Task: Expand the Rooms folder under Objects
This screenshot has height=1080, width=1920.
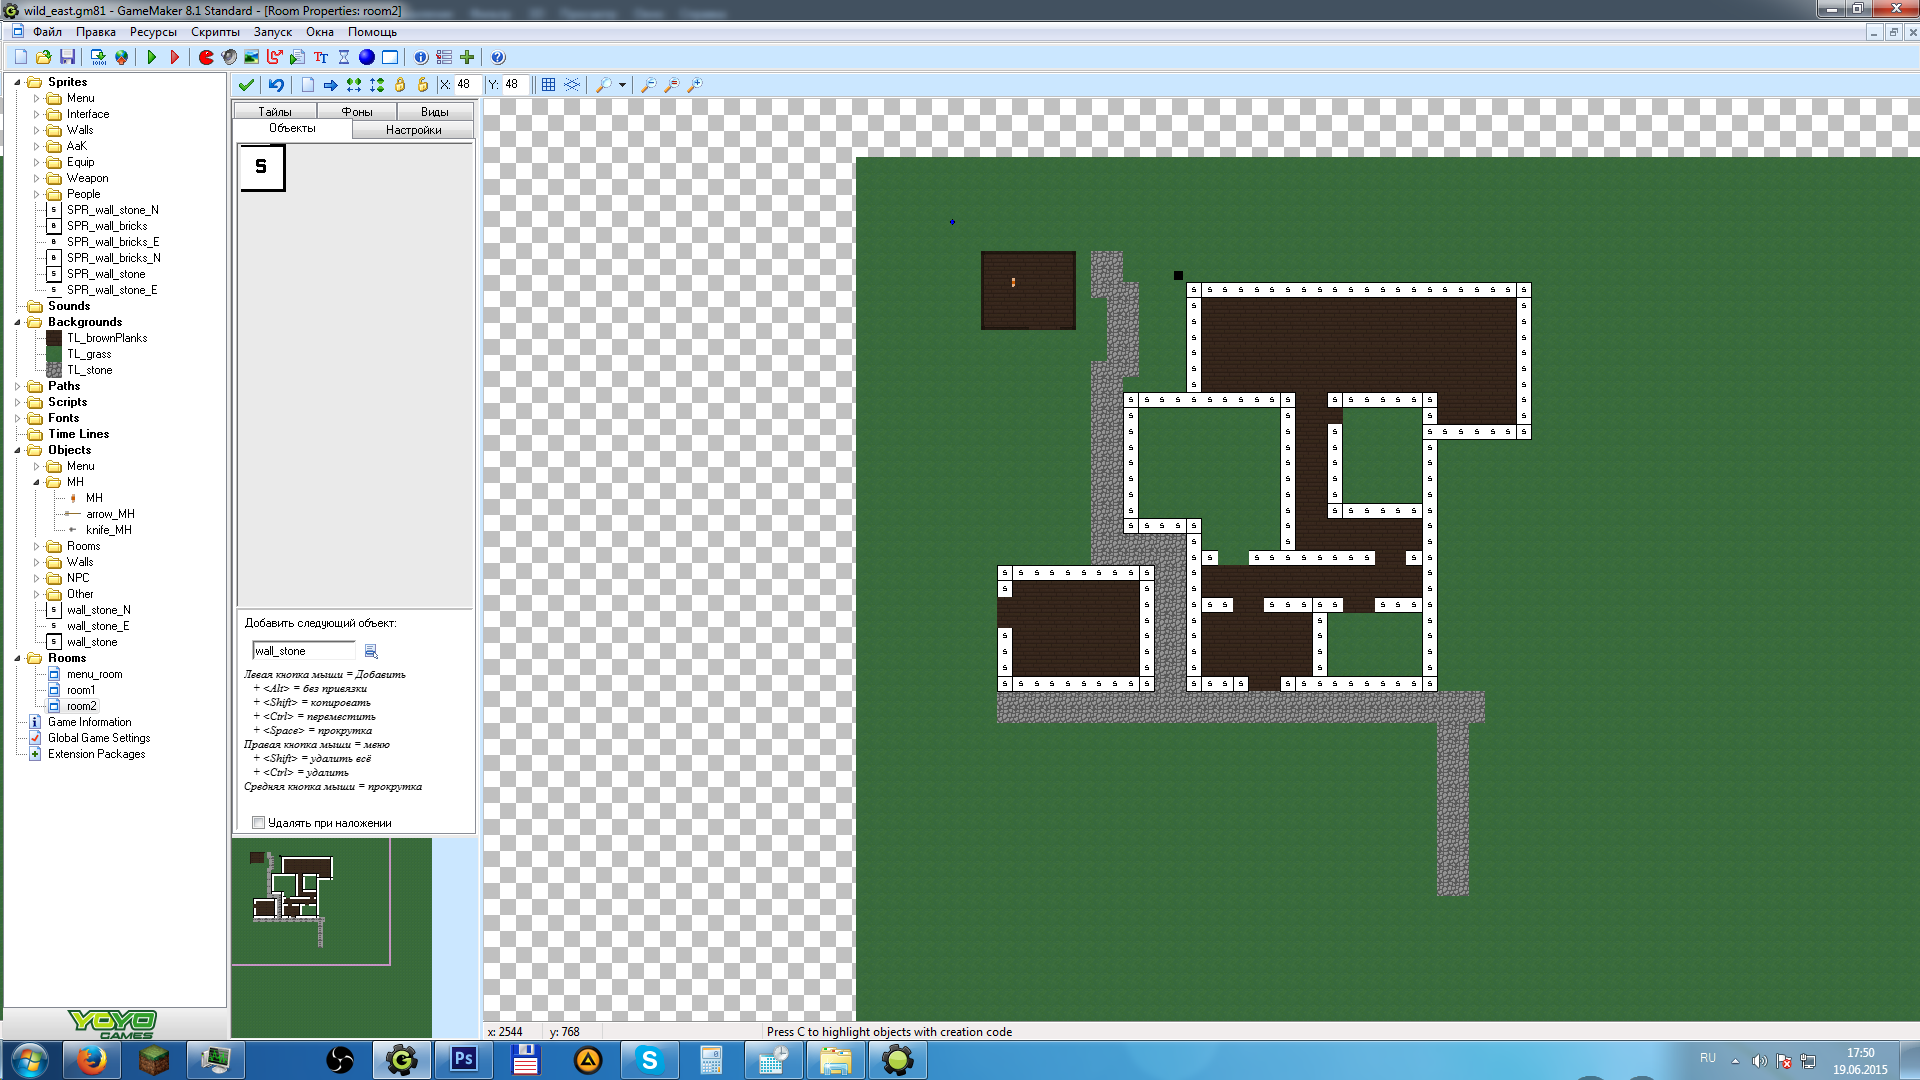Action: pyautogui.click(x=37, y=546)
